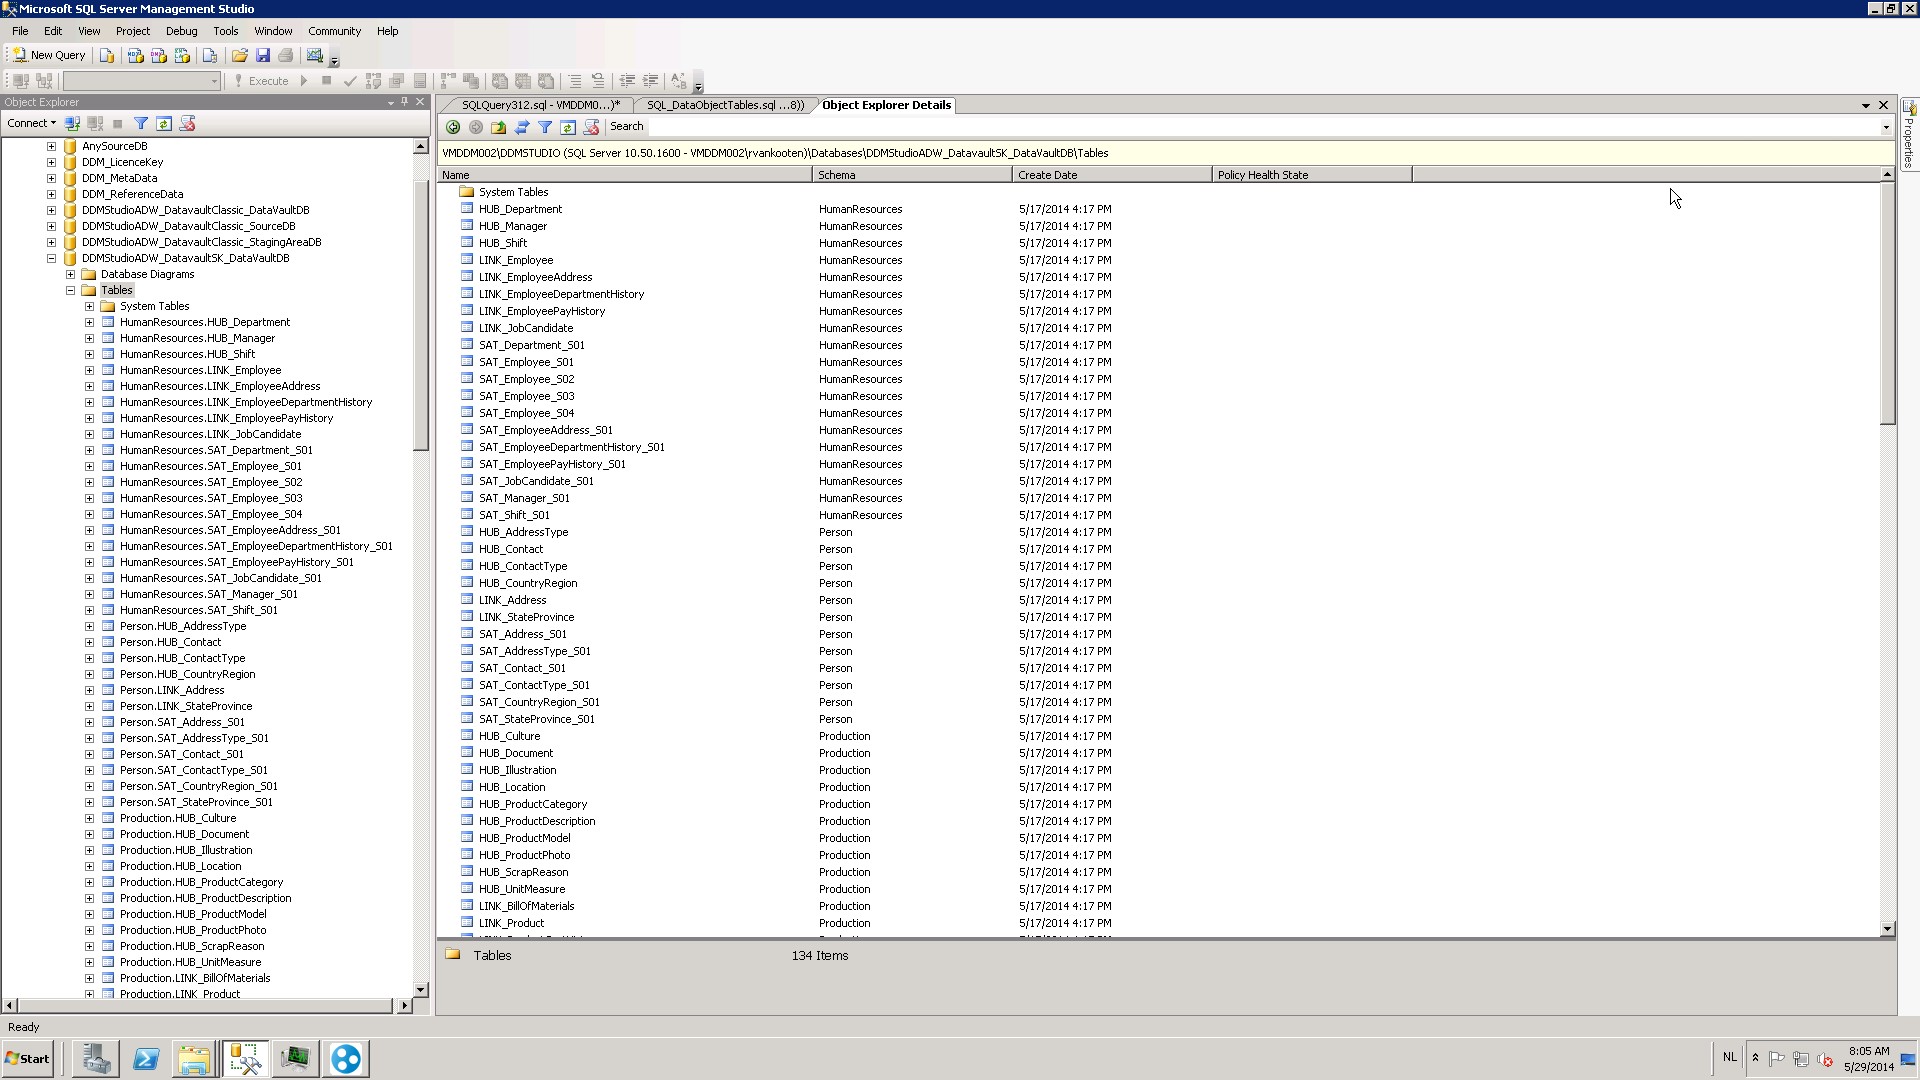
Task: Click the Object Explorer Refresh icon
Action: pos(164,123)
